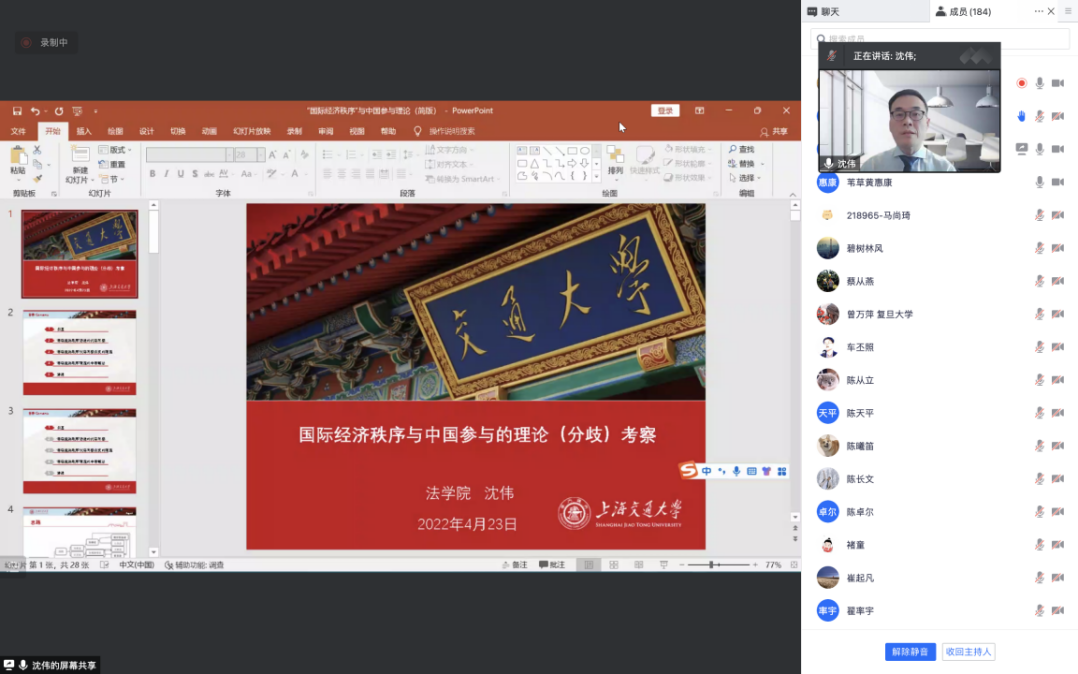Switch to Normal view icon in status bar
This screenshot has width=1078, height=674.
point(588,565)
